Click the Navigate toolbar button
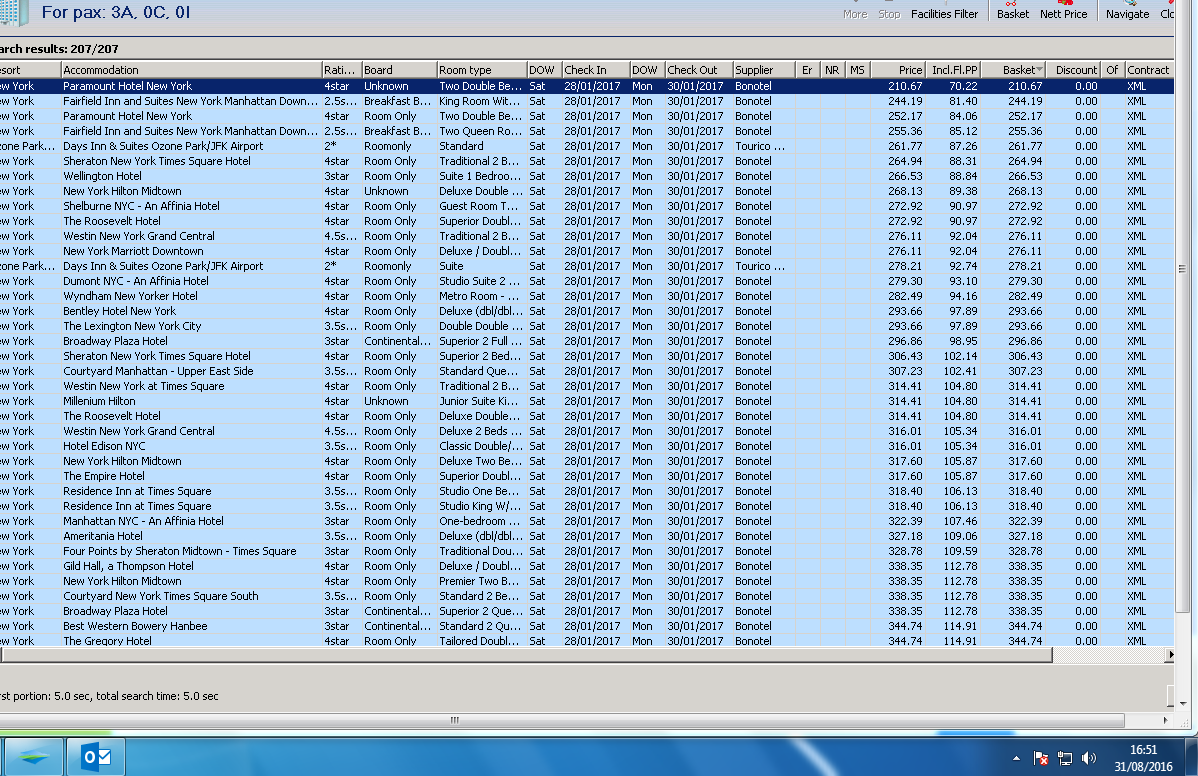This screenshot has height=776, width=1198. (1127, 10)
